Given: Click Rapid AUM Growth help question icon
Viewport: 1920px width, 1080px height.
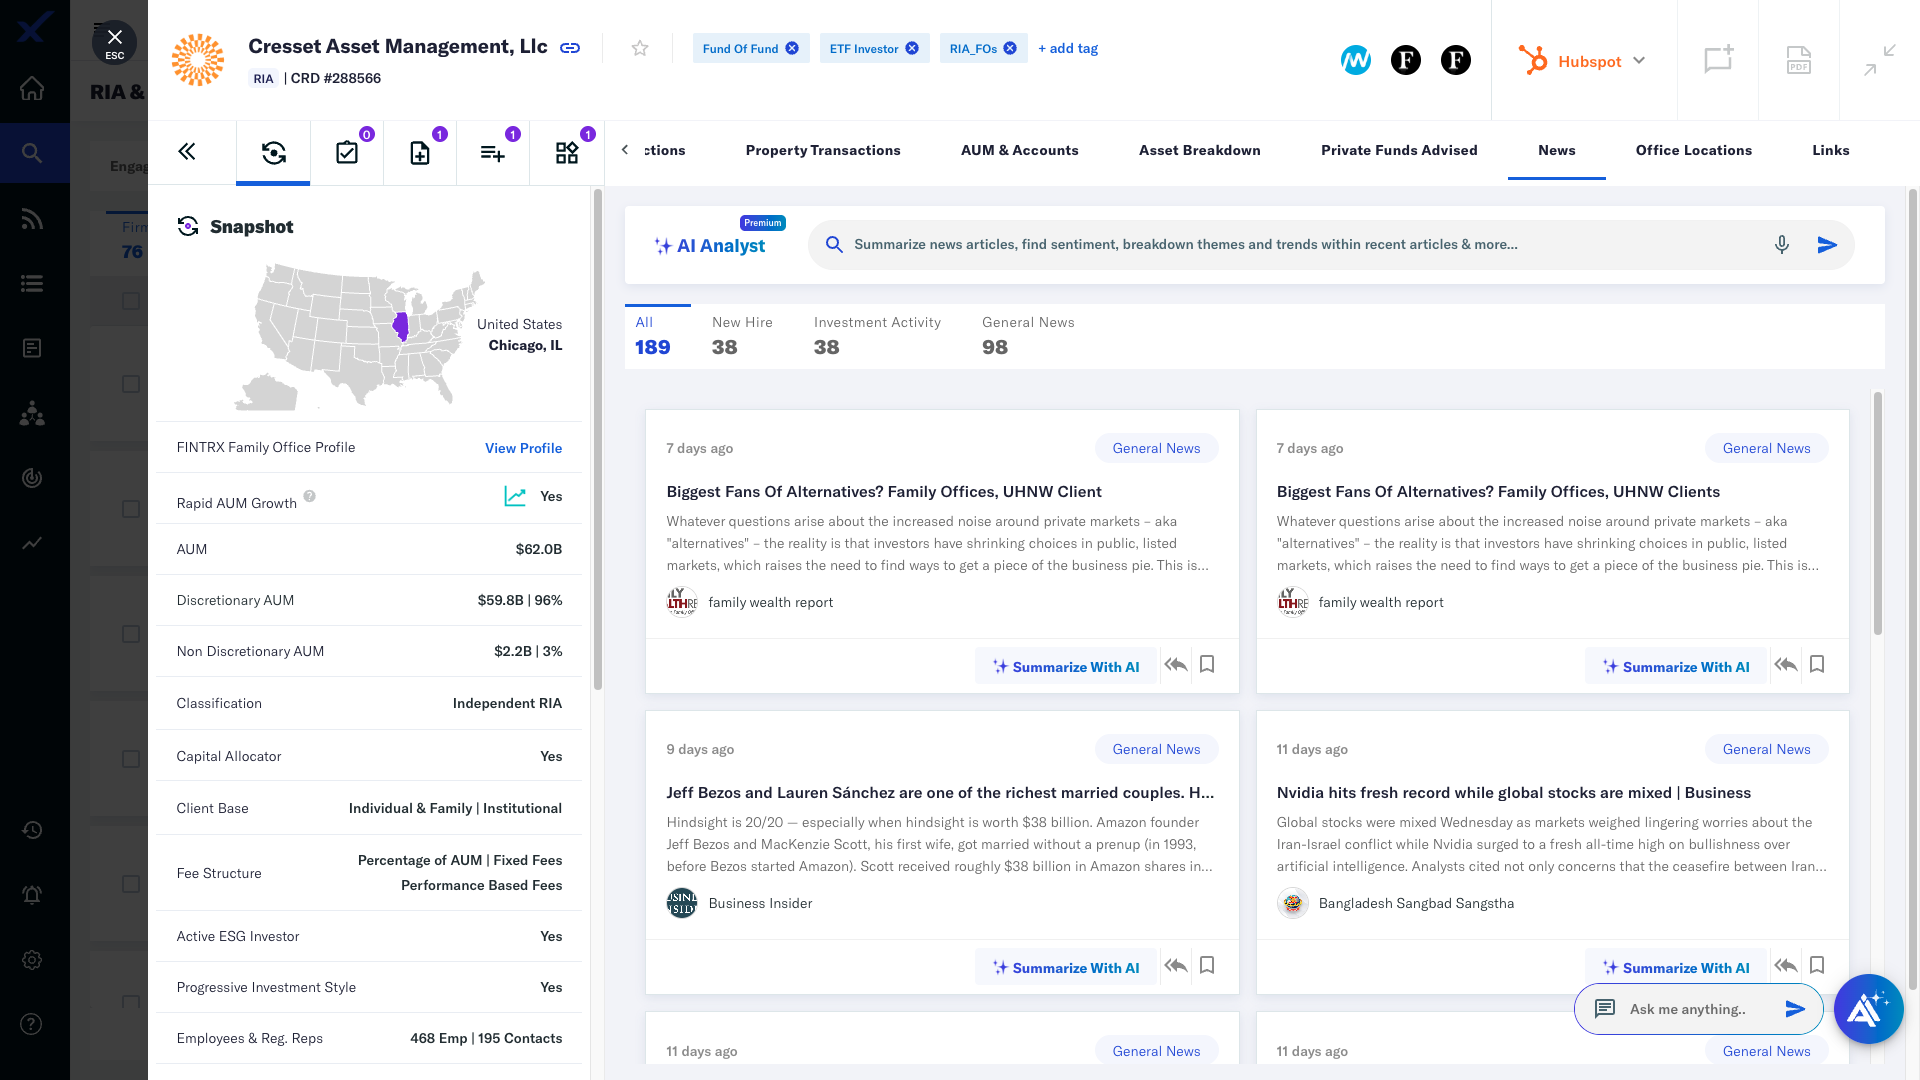Looking at the screenshot, I should pyautogui.click(x=310, y=496).
